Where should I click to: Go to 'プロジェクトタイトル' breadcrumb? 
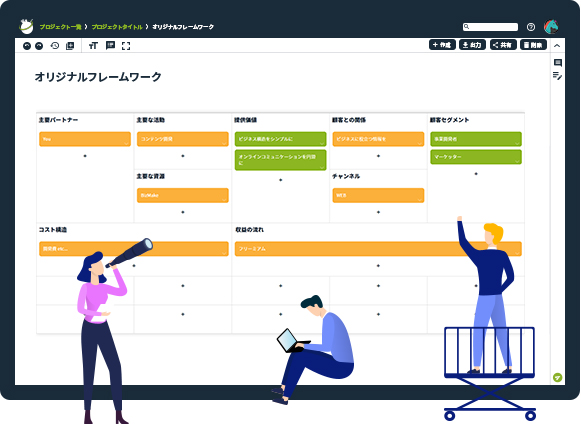click(x=117, y=27)
